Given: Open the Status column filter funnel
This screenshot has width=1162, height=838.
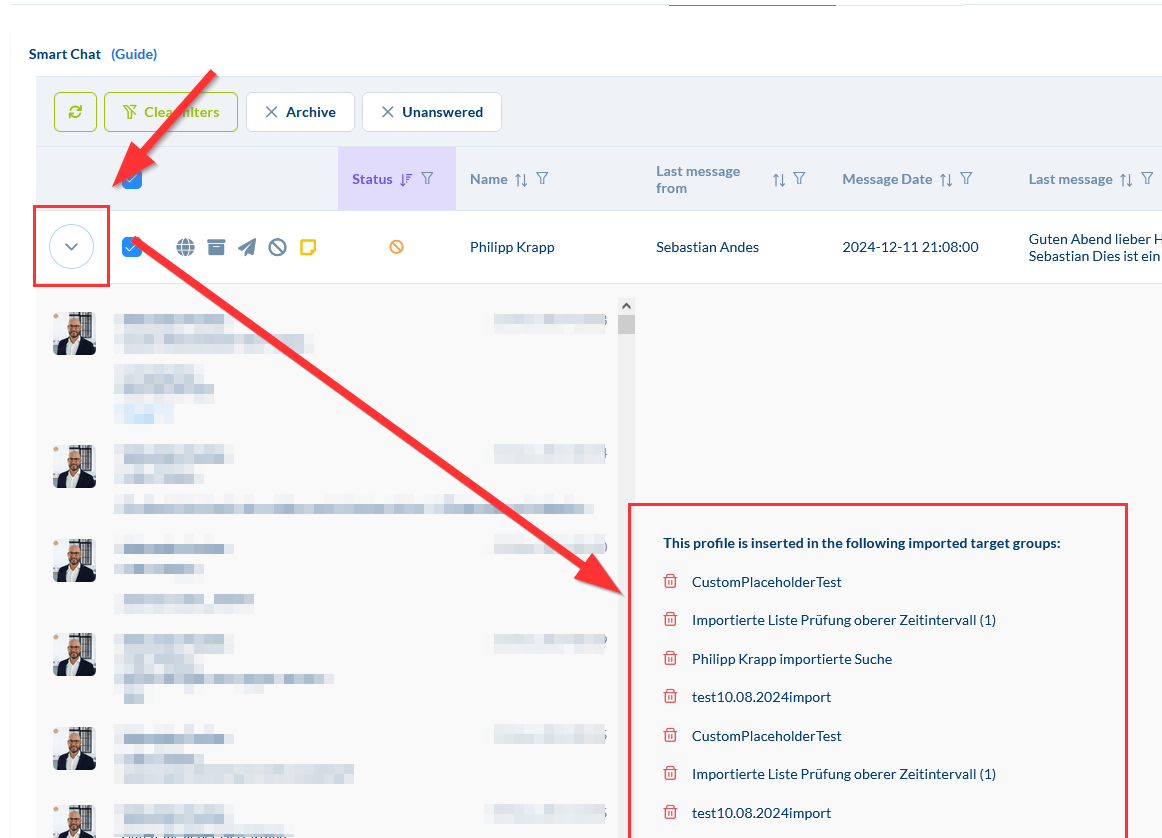Looking at the screenshot, I should (x=427, y=179).
